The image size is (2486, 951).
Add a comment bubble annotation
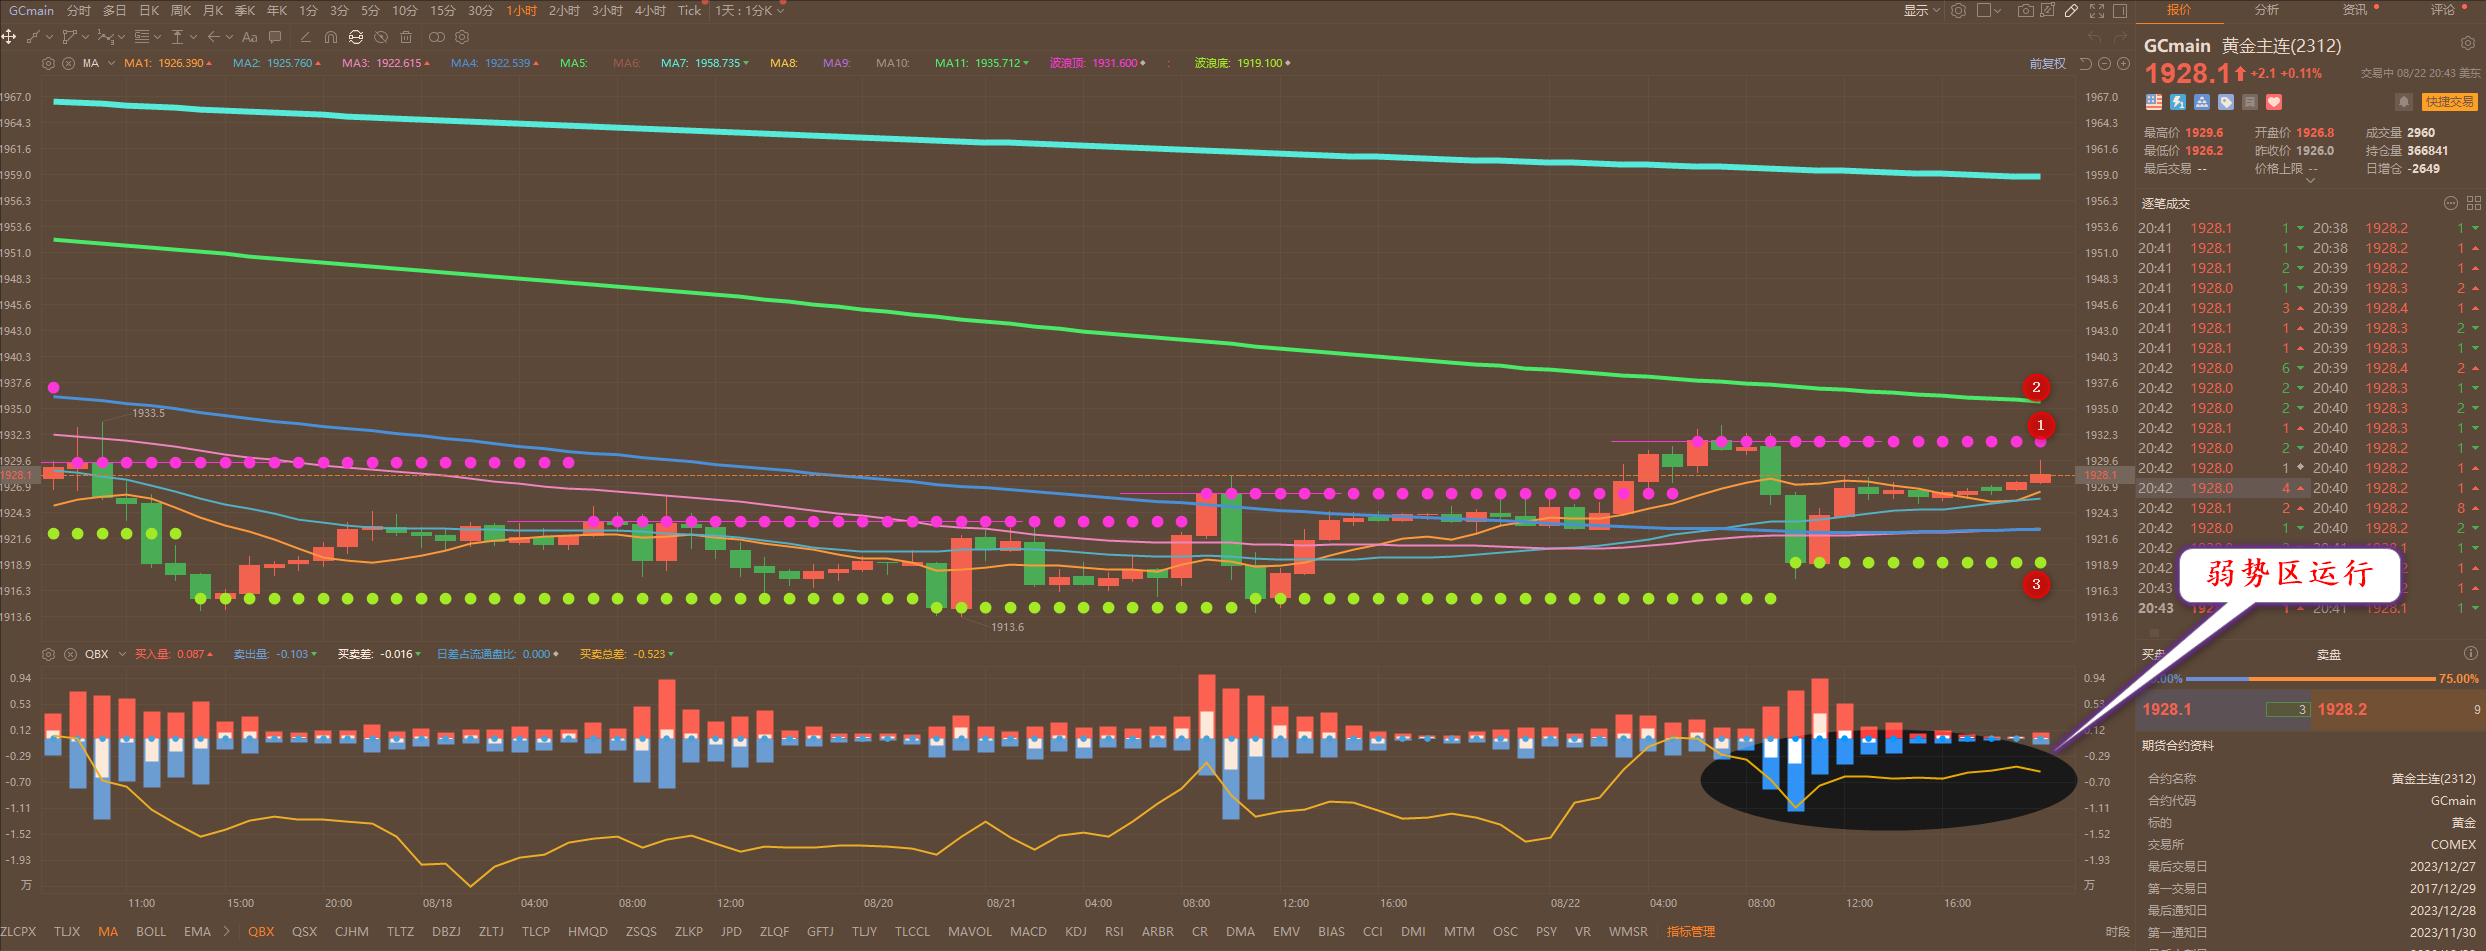pyautogui.click(x=275, y=37)
